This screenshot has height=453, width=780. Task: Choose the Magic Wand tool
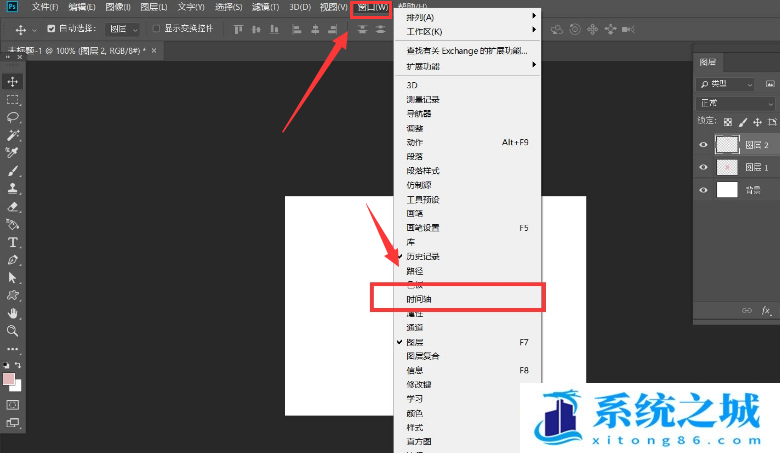13,134
